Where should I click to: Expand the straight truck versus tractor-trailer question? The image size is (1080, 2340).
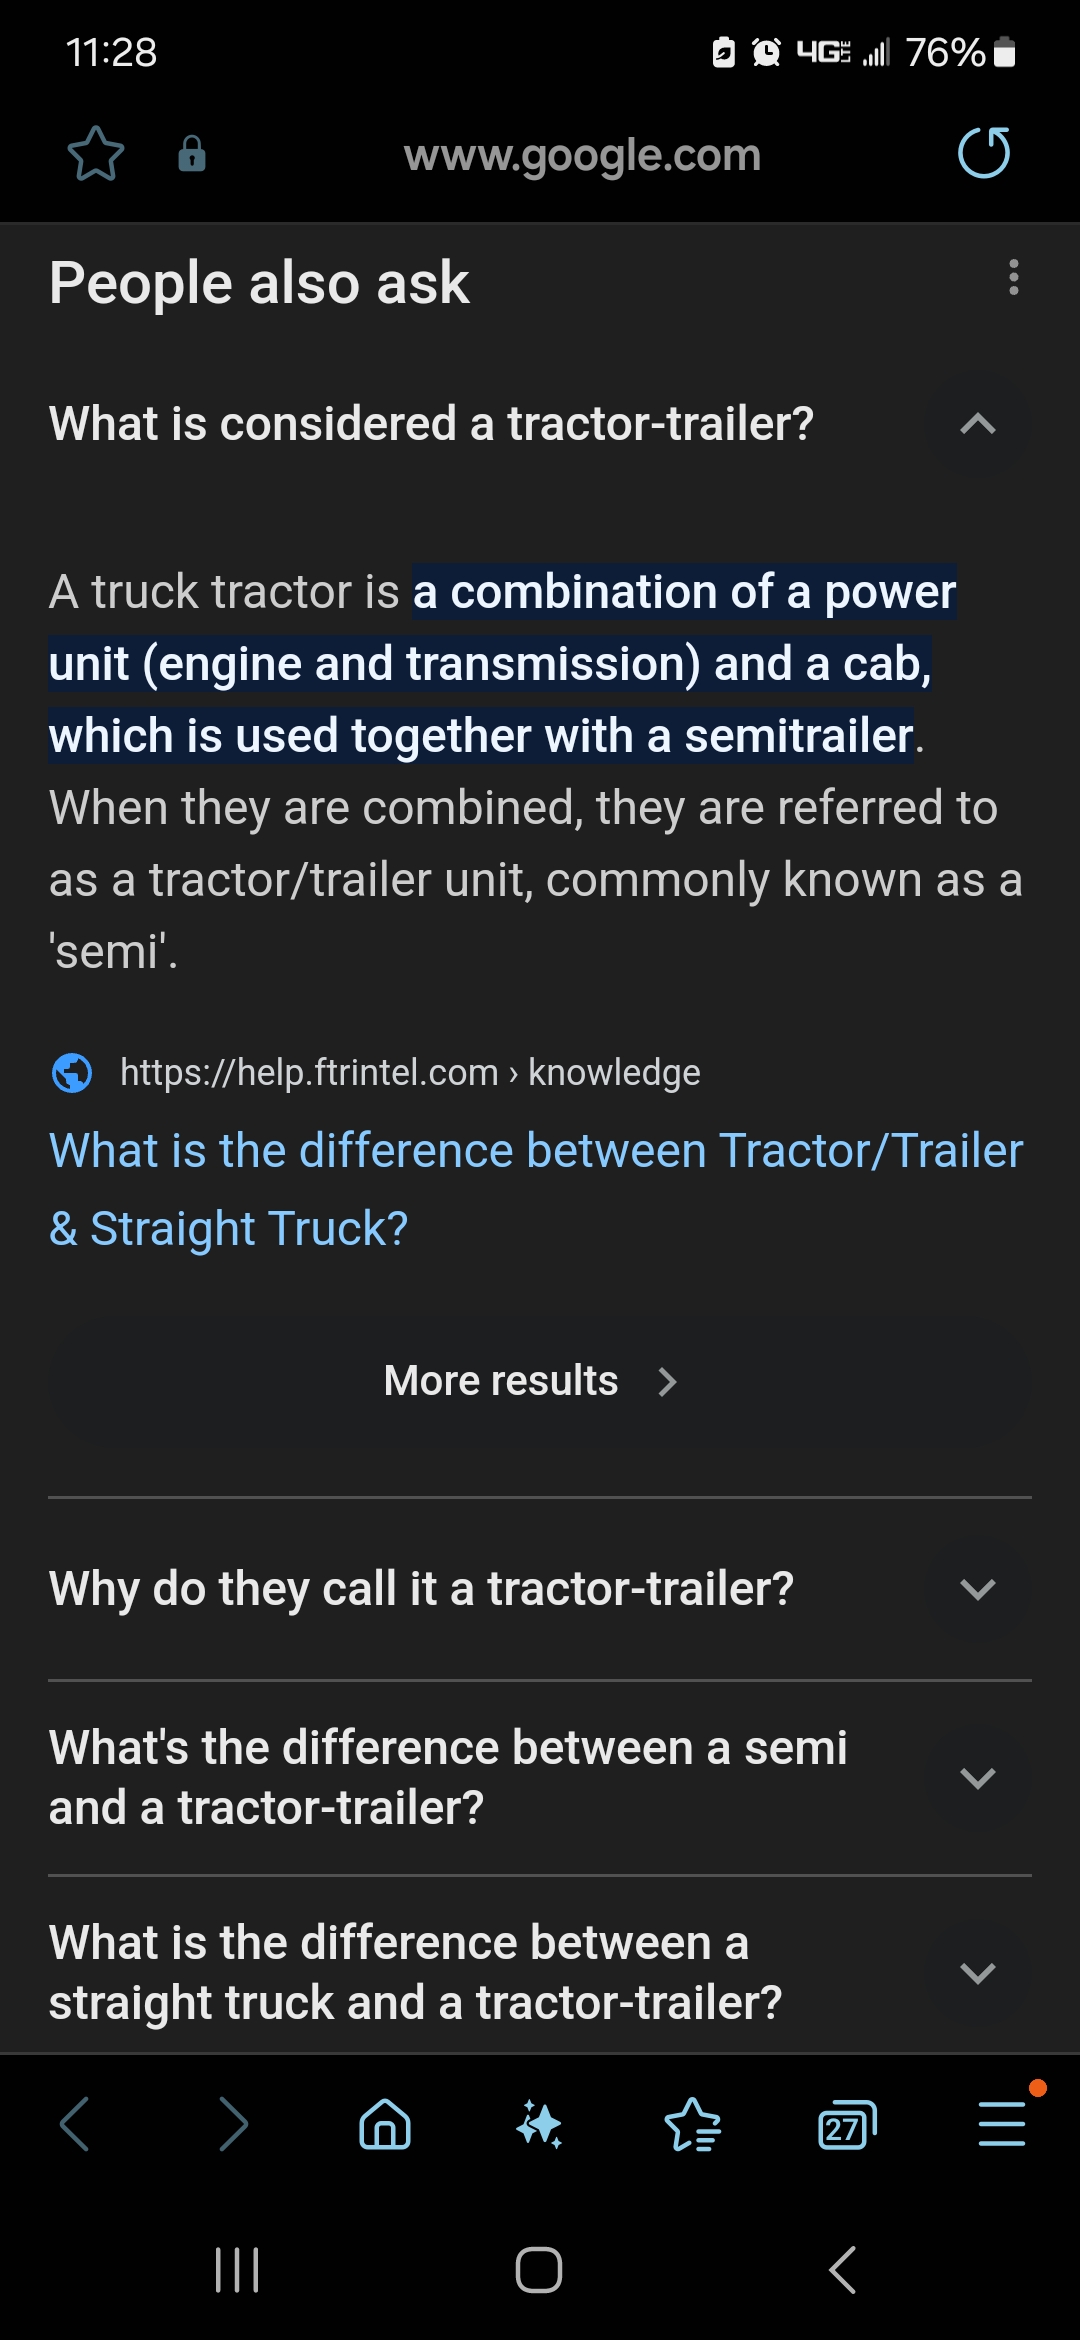[x=977, y=1973]
